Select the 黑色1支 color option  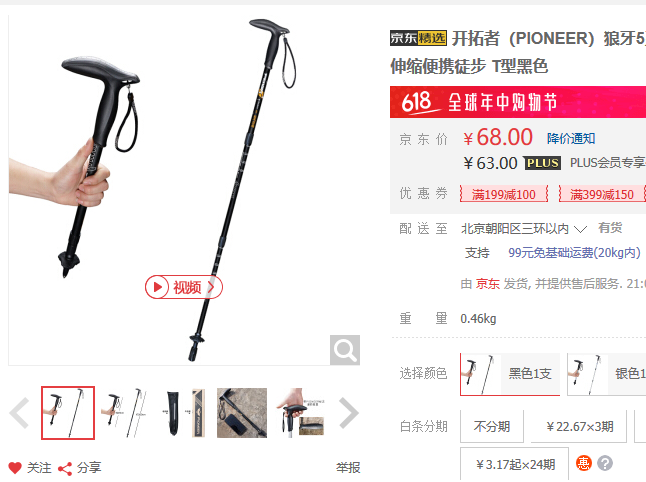510,374
